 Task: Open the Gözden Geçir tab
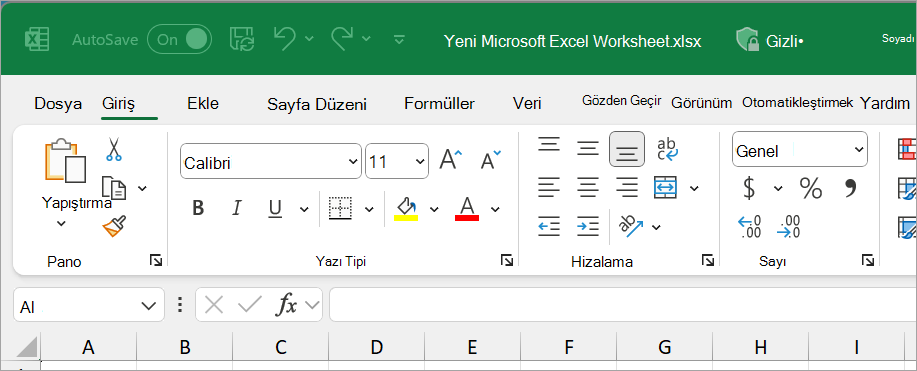[x=622, y=101]
